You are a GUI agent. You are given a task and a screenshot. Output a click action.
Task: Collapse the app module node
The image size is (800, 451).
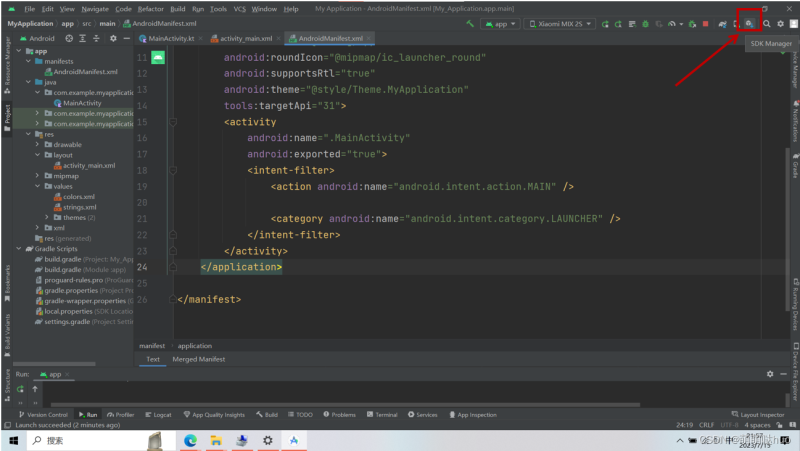coord(19,51)
